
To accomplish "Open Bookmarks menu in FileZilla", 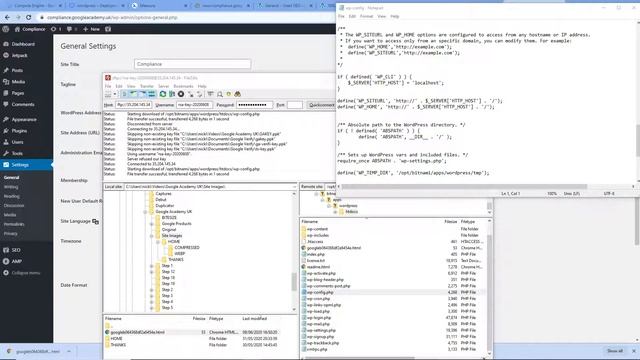I will [183, 86].
